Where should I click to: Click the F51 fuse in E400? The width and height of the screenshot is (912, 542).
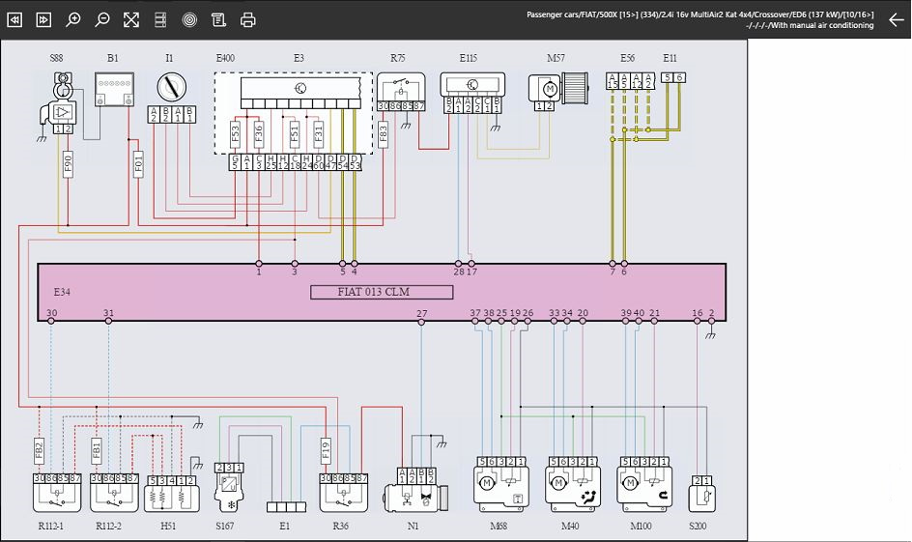coord(295,134)
